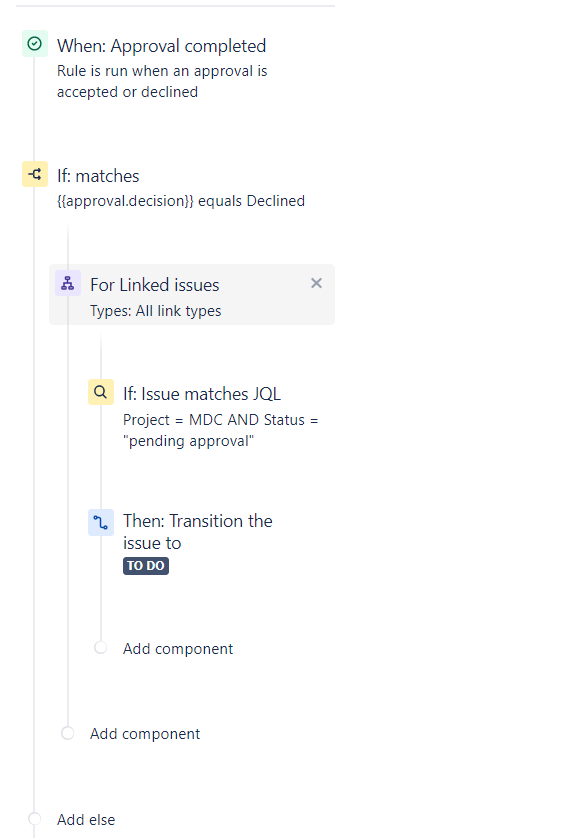Click the TO DO status badge

[x=146, y=566]
